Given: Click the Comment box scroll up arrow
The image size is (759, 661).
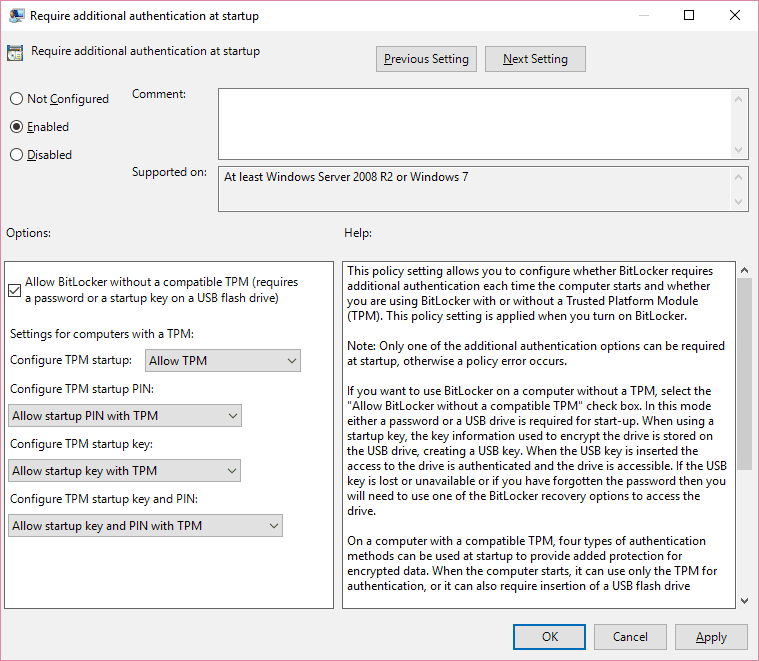Looking at the screenshot, I should pos(739,99).
